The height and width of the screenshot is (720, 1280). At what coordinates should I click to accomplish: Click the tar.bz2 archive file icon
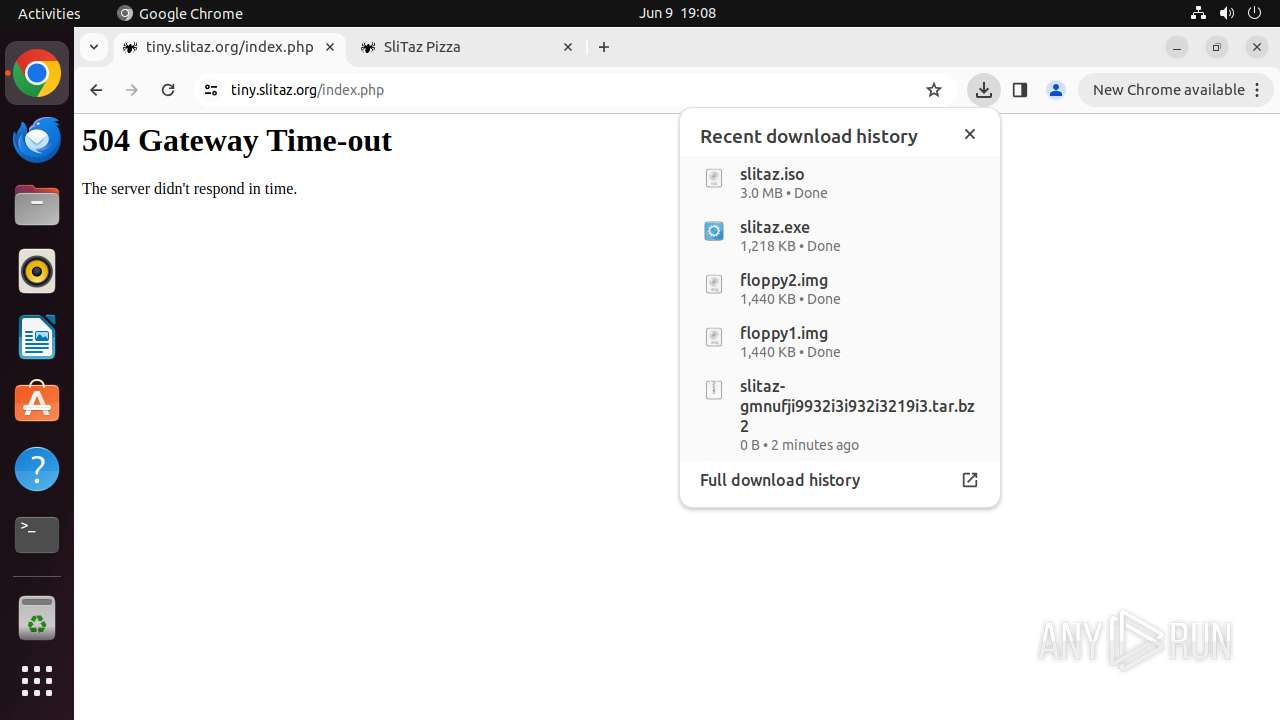(x=714, y=390)
